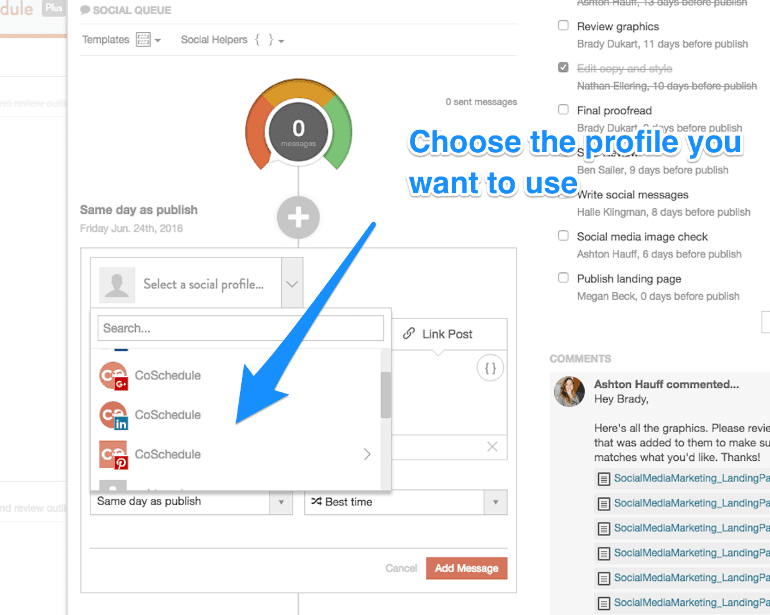Click the gray plus add-message button
Image resolution: width=770 pixels, height=615 pixels.
click(x=298, y=217)
